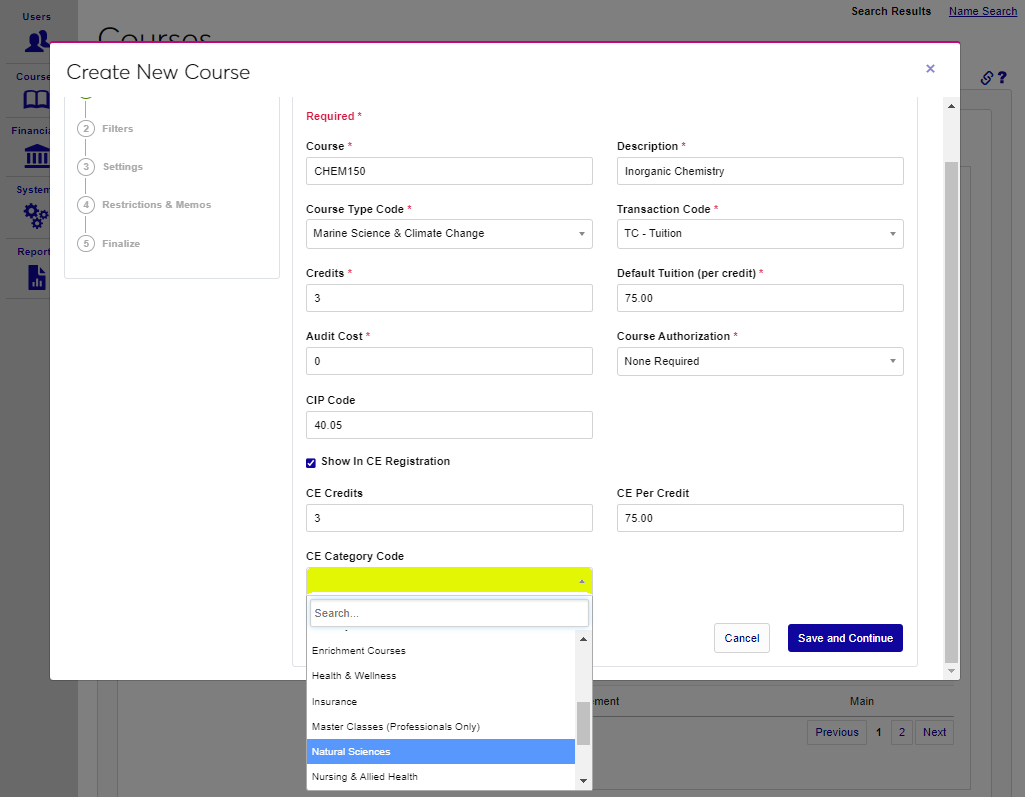The image size is (1025, 797).
Task: Click the Save and Continue button
Action: [845, 638]
